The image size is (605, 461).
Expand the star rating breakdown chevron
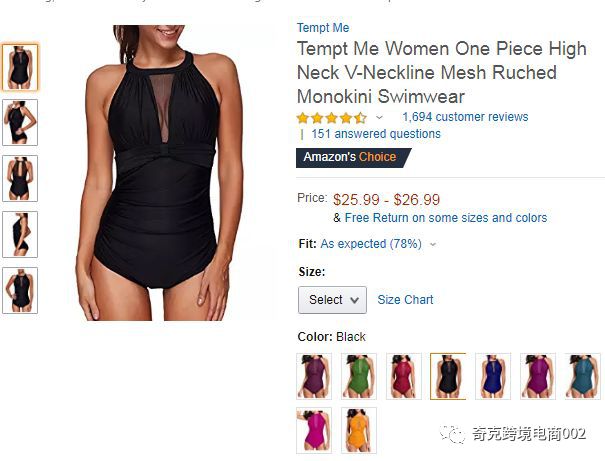pos(379,118)
